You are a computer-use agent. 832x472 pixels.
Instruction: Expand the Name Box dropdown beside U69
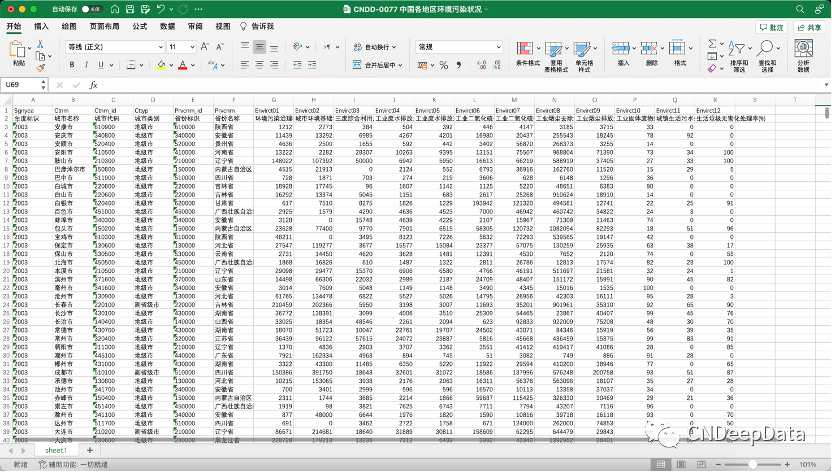tap(43, 85)
